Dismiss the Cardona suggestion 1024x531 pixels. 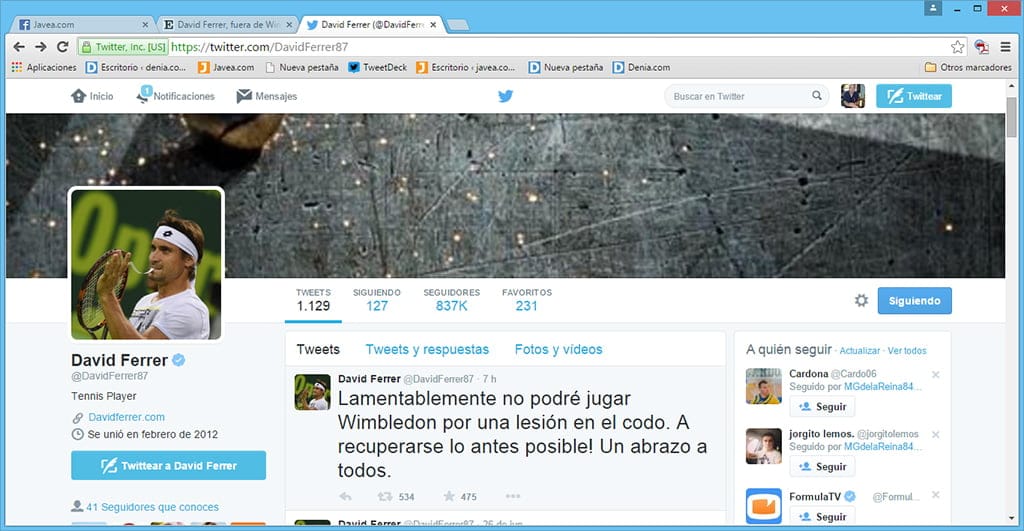[935, 375]
